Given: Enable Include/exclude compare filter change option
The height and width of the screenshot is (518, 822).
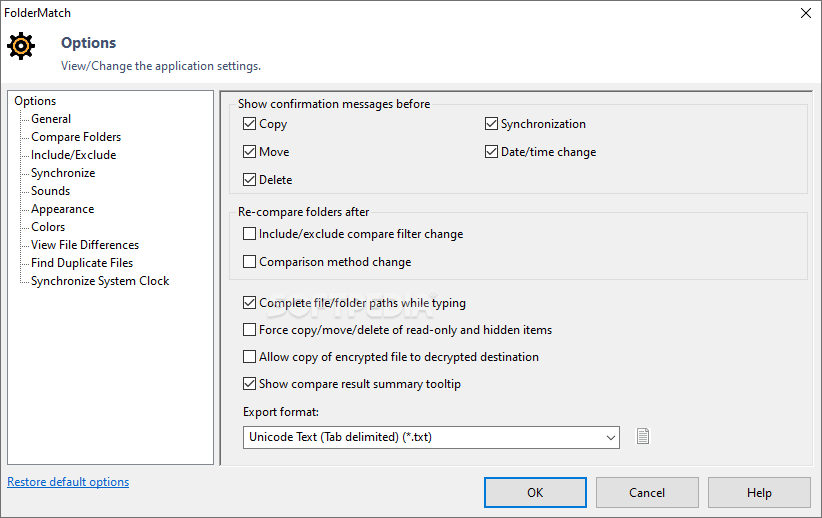Looking at the screenshot, I should 250,233.
